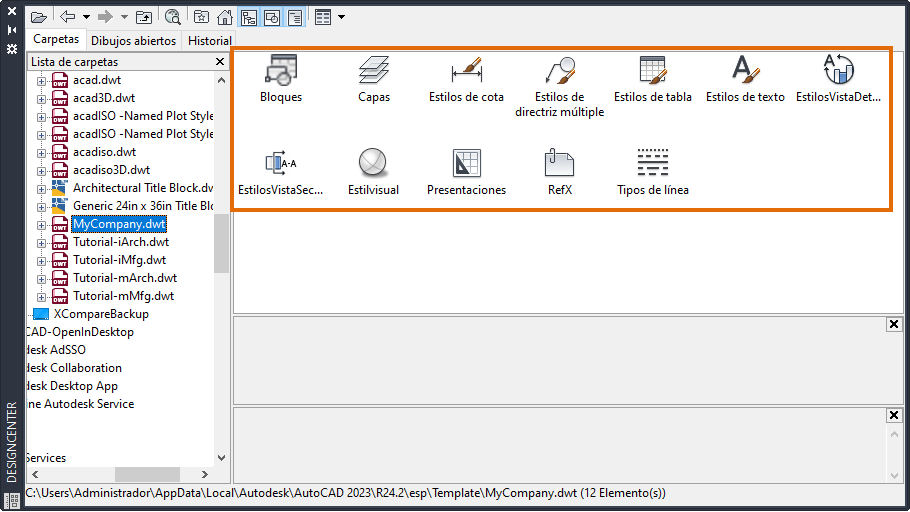The height and width of the screenshot is (512, 910).
Task: Select acad3D.dwt in the folder list
Action: 104,98
